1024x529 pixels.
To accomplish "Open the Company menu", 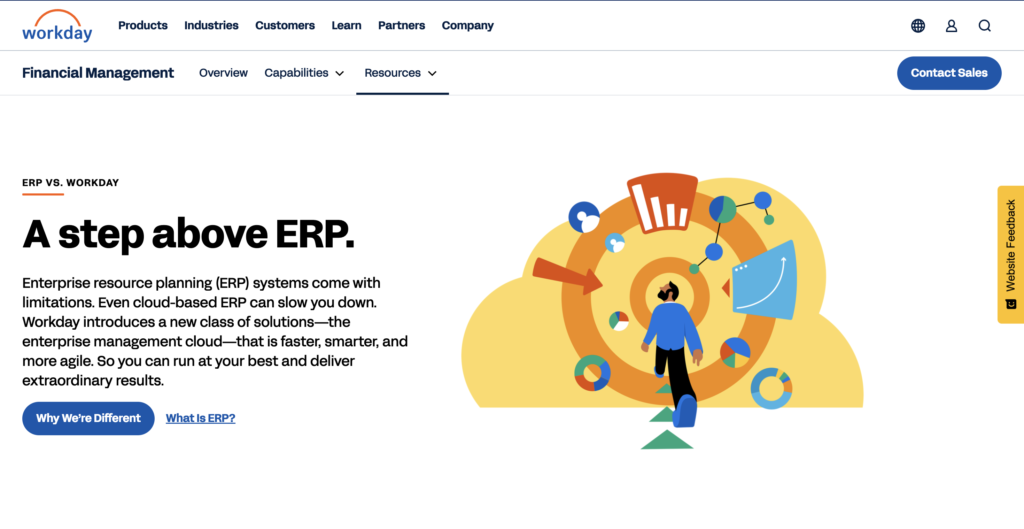I will (468, 25).
